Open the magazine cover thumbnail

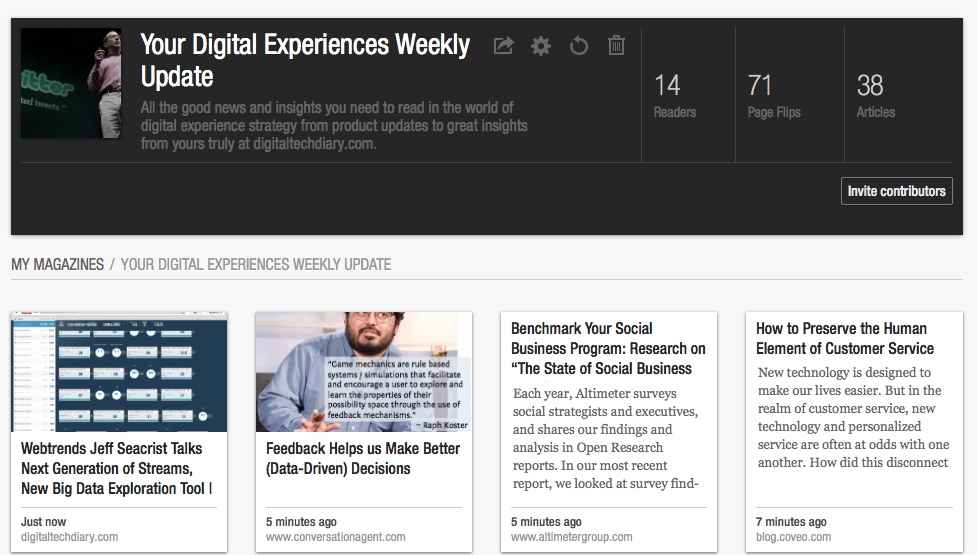[71, 83]
